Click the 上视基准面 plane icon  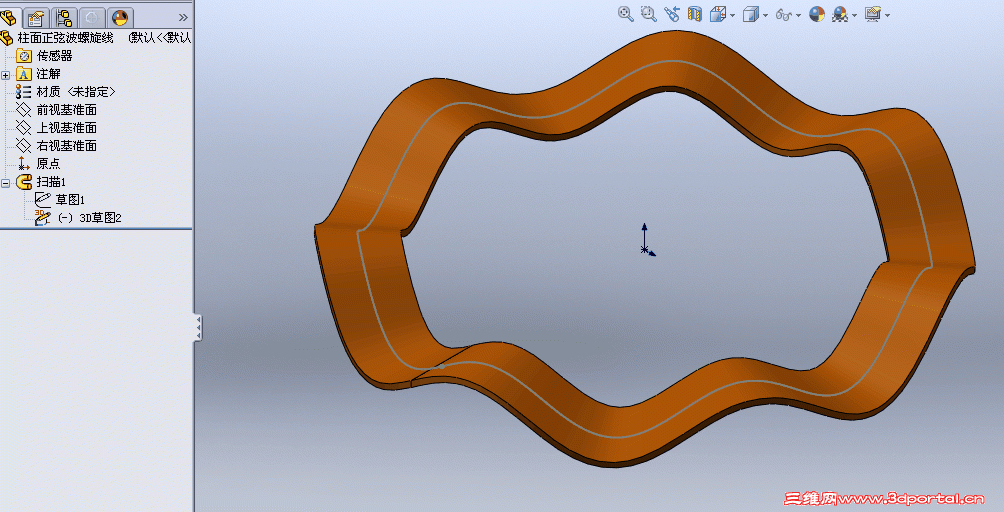24,127
